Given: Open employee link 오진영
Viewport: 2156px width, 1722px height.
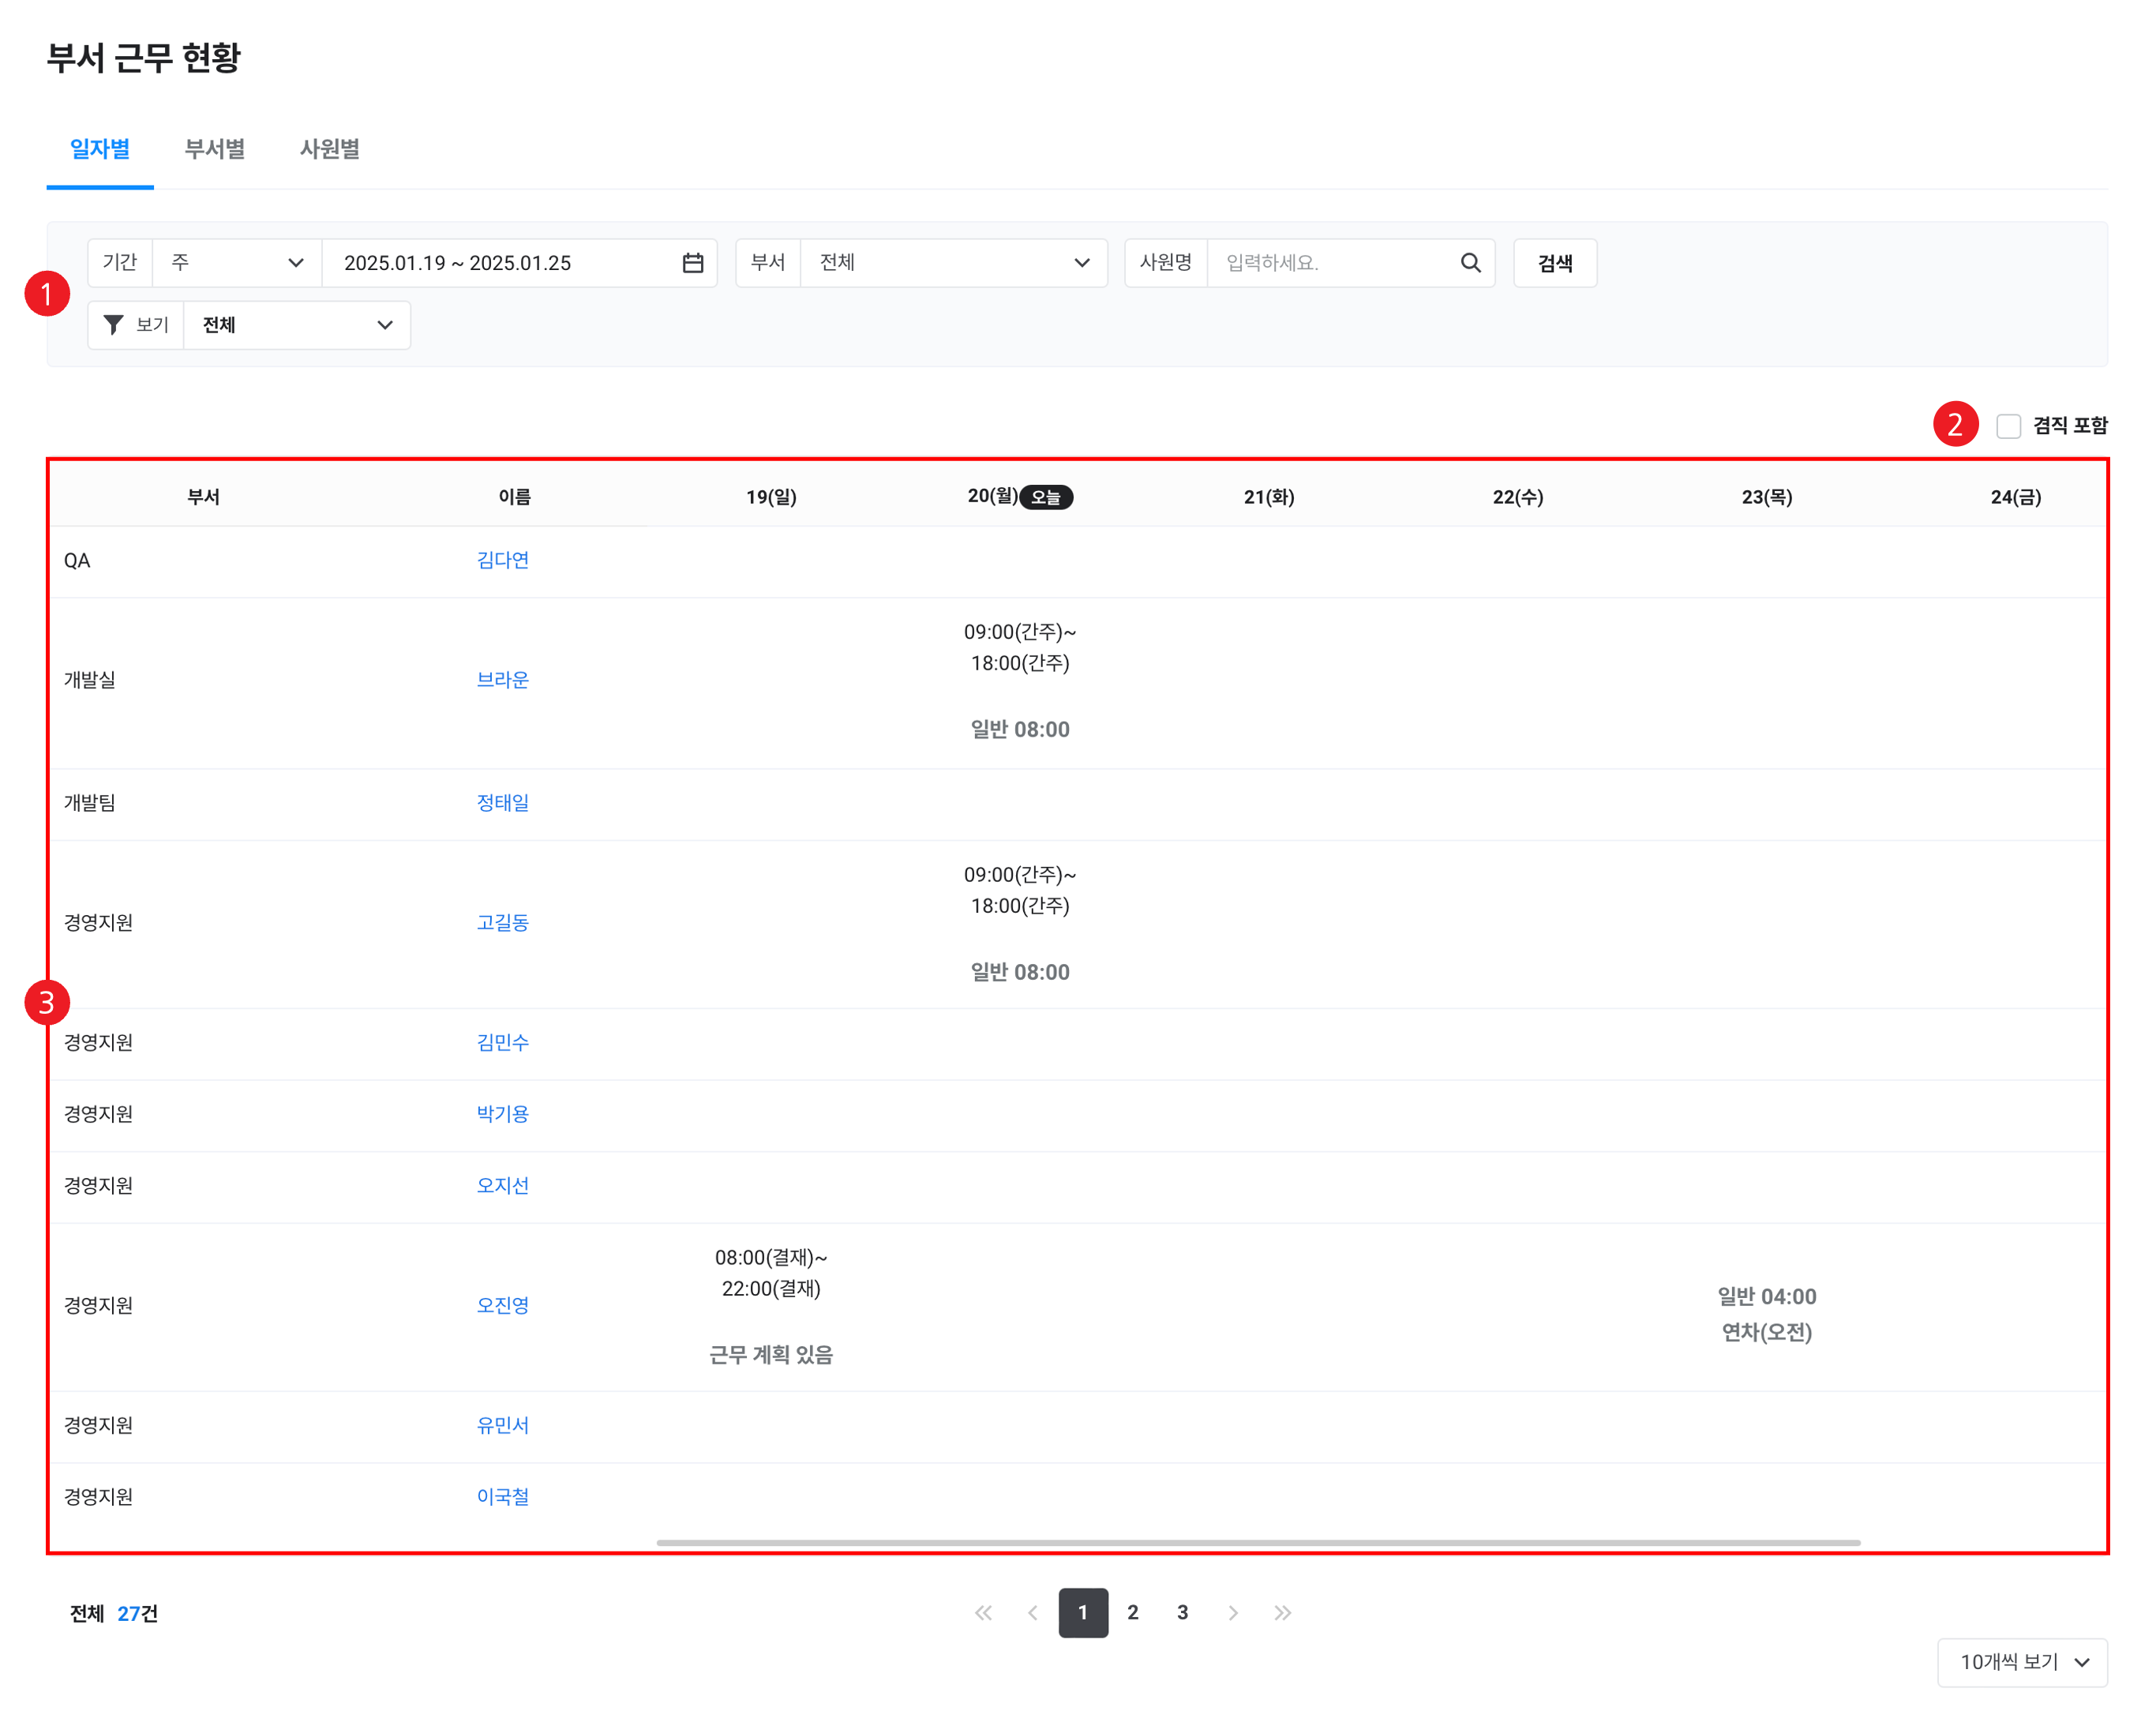Looking at the screenshot, I should click(x=502, y=1305).
